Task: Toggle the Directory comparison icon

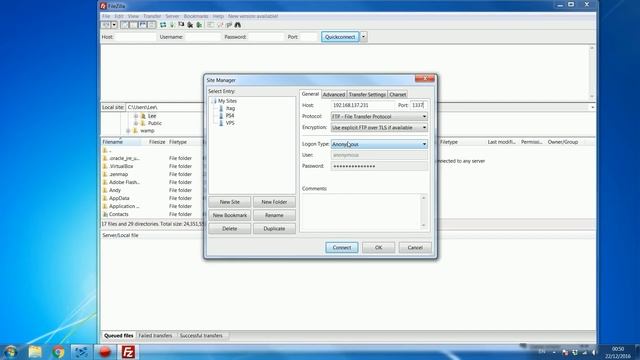Action: 220,25
